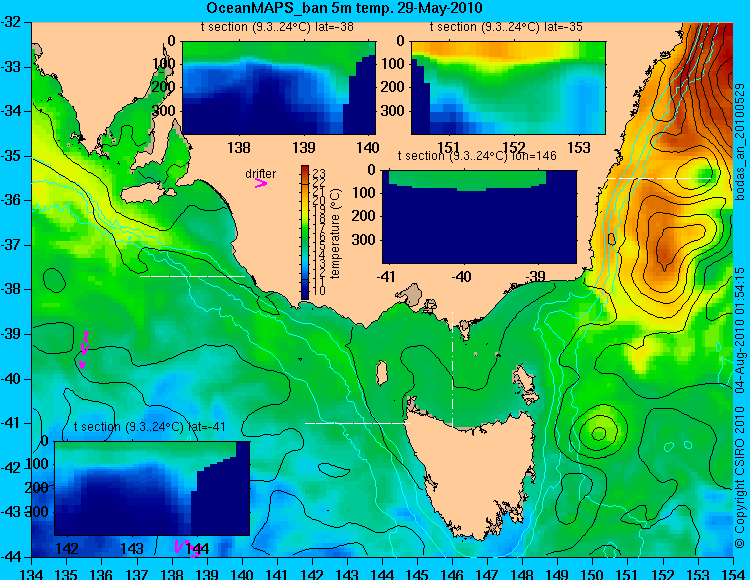Image resolution: width=750 pixels, height=580 pixels.
Task: Click the white dashed section line at latitude -35
Action: [660, 178]
